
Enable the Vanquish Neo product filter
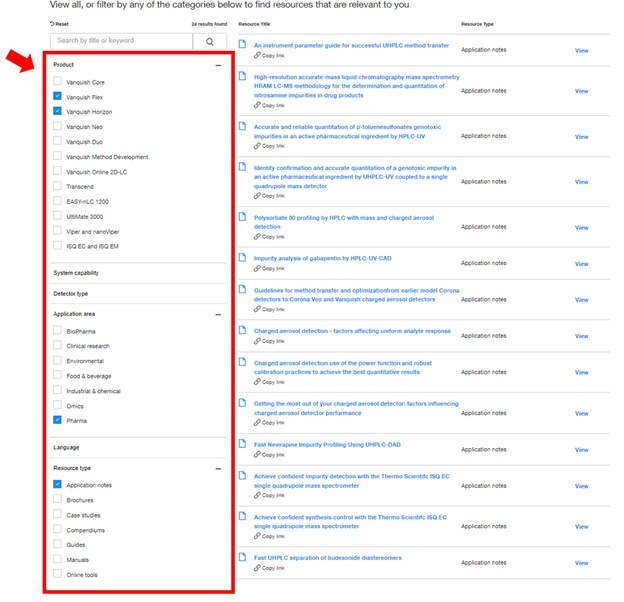point(57,126)
